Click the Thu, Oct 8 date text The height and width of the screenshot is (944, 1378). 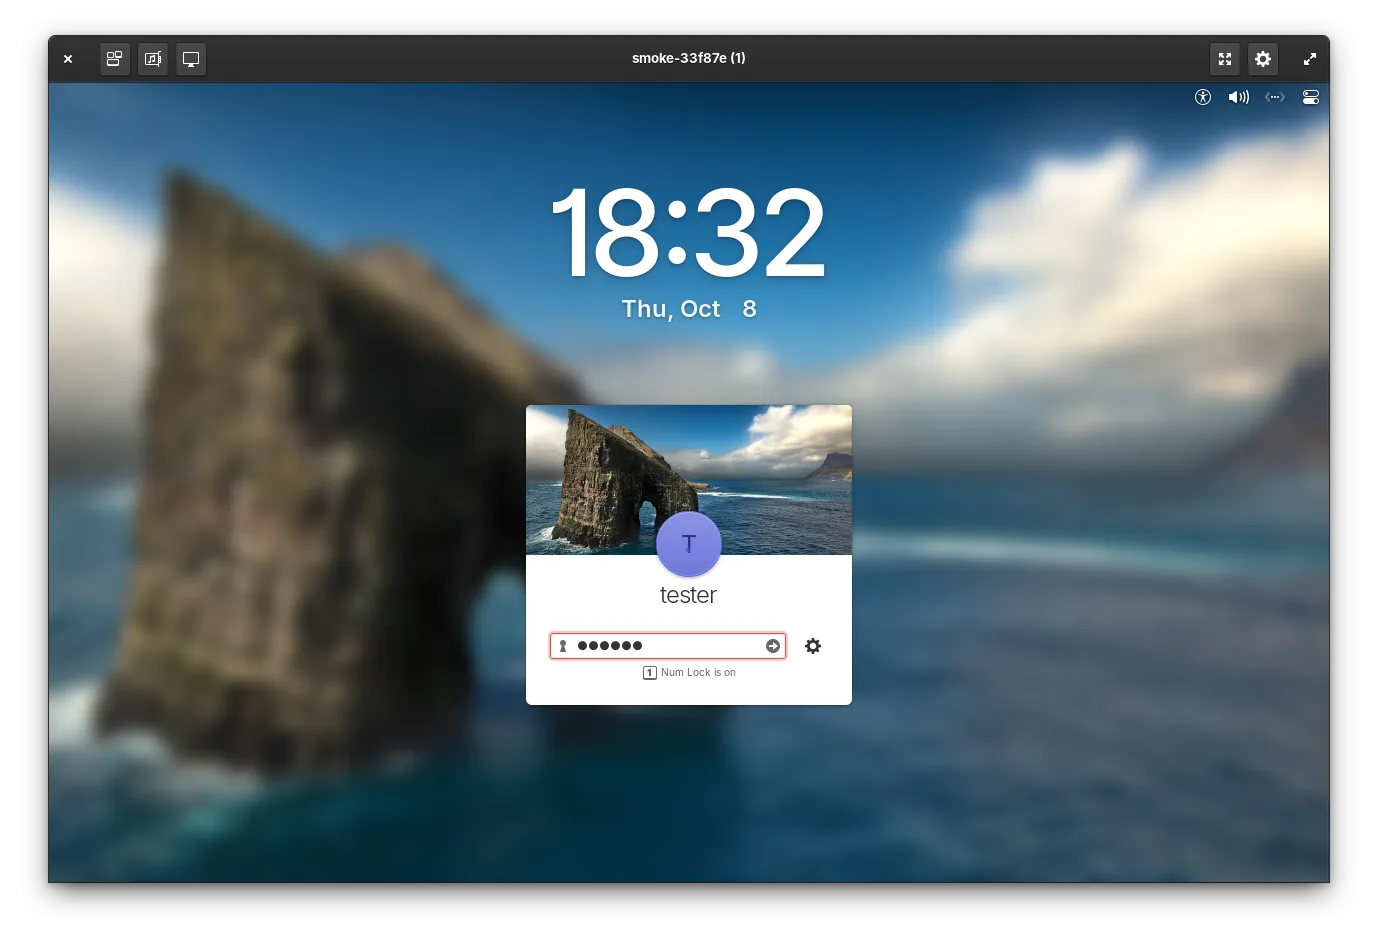click(689, 309)
